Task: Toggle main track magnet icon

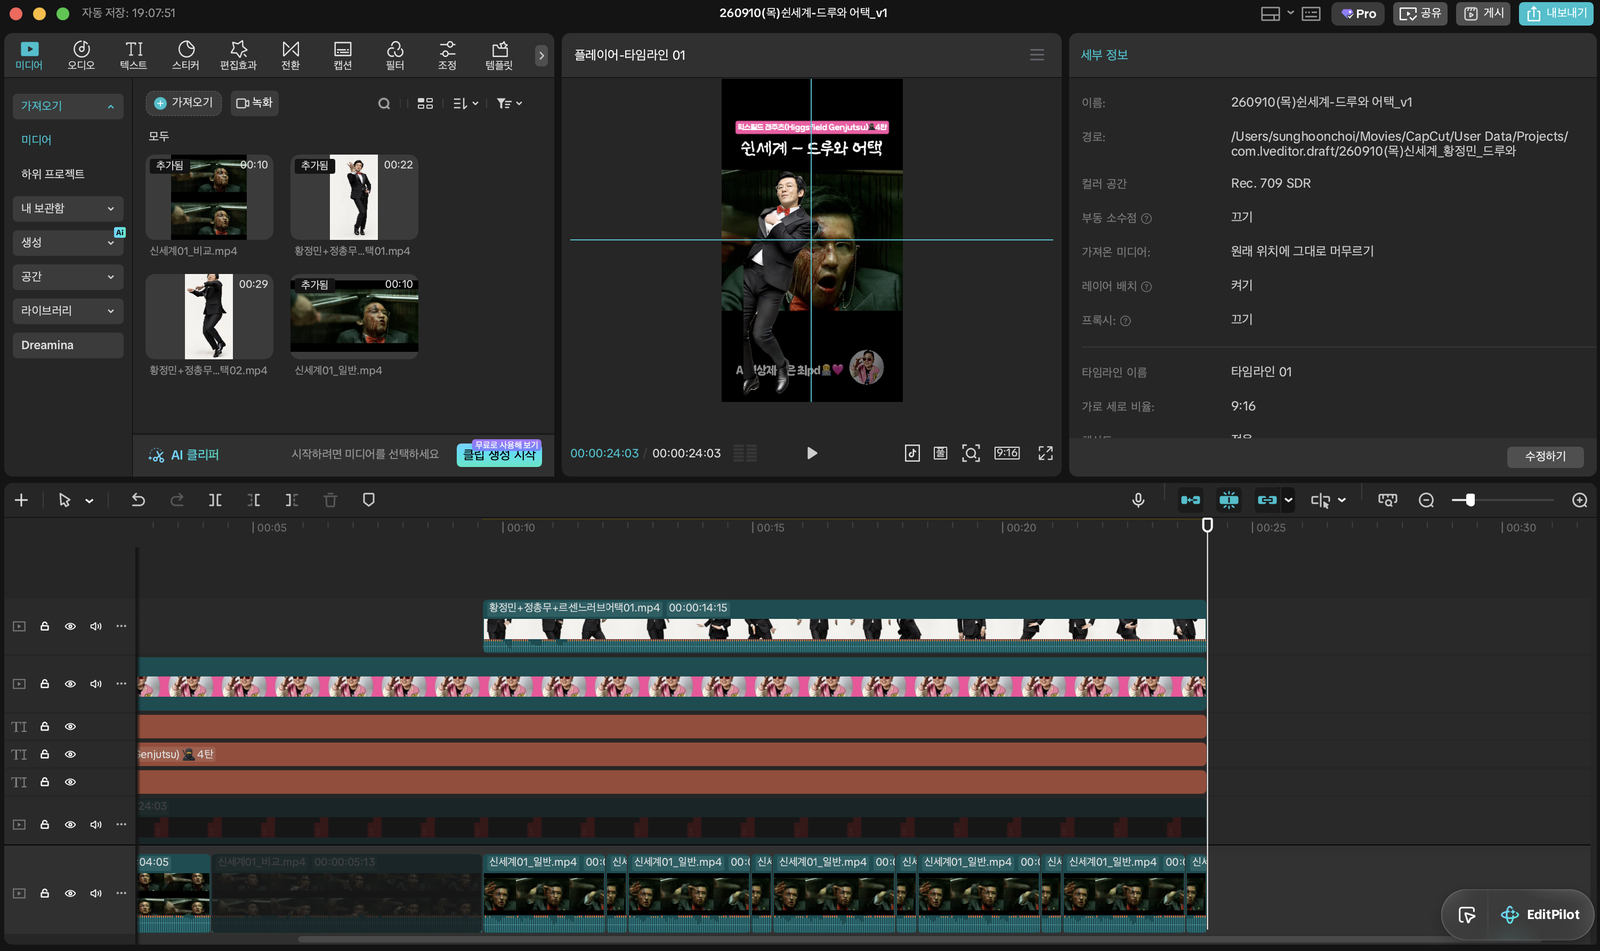Action: pyautogui.click(x=1190, y=500)
